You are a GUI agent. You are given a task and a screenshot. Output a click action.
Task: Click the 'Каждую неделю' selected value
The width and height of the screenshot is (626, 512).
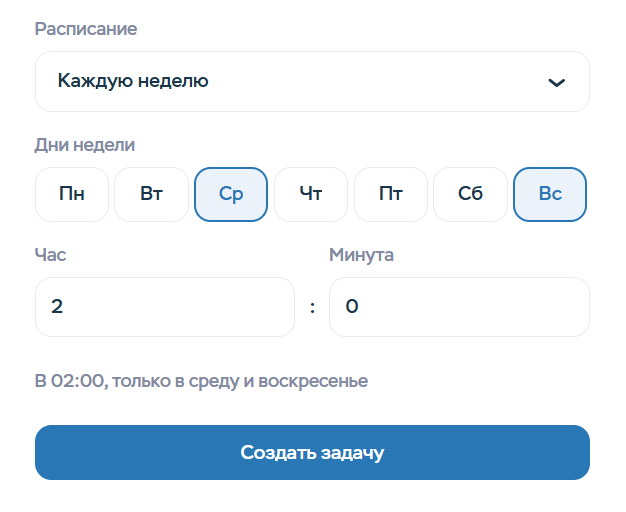coord(133,81)
